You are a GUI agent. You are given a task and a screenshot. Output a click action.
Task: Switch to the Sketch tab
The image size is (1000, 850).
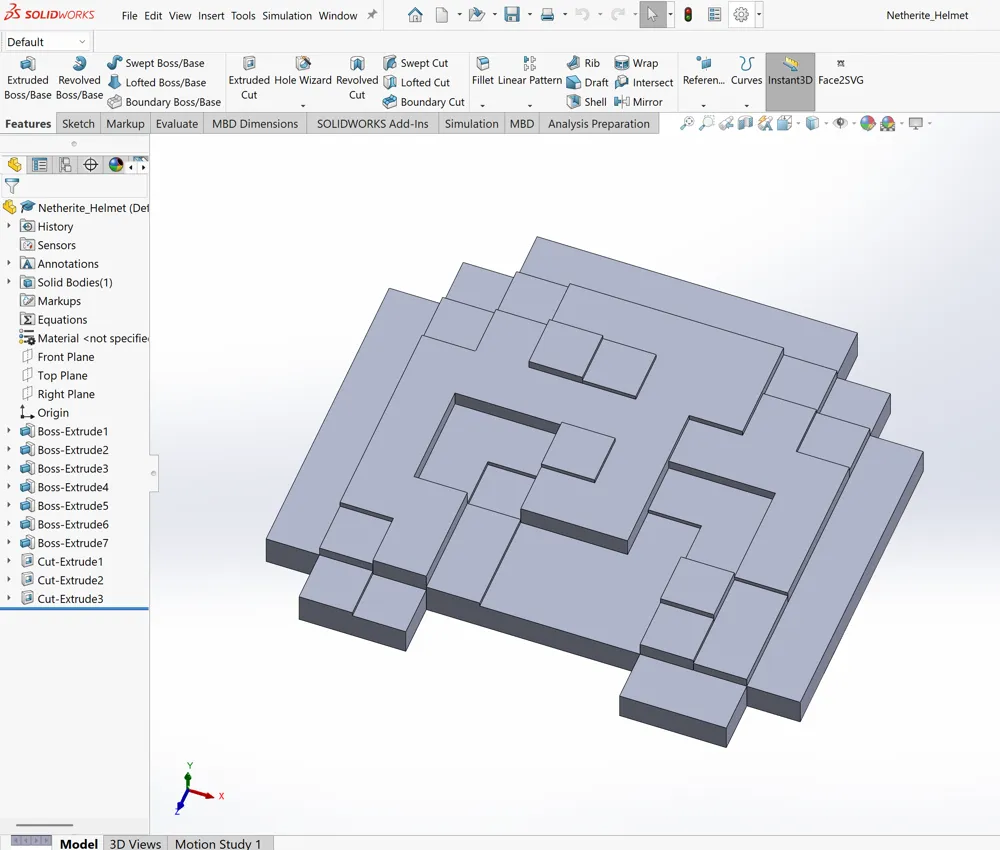pos(78,124)
